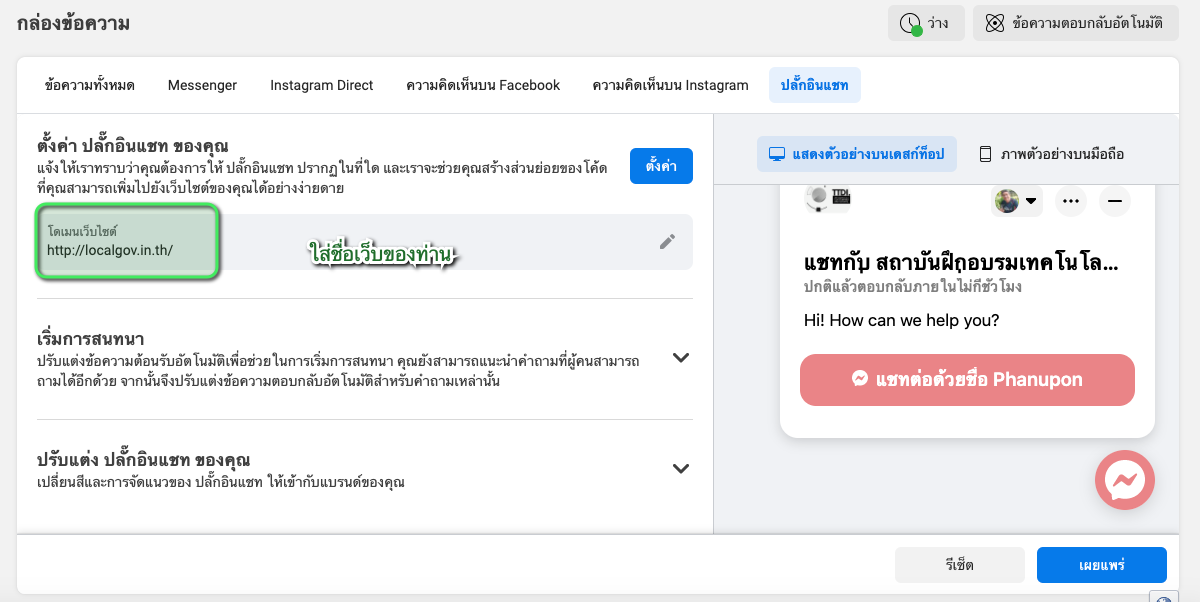Click the pencil edit icon for website domain
The height and width of the screenshot is (602, 1200).
click(667, 241)
